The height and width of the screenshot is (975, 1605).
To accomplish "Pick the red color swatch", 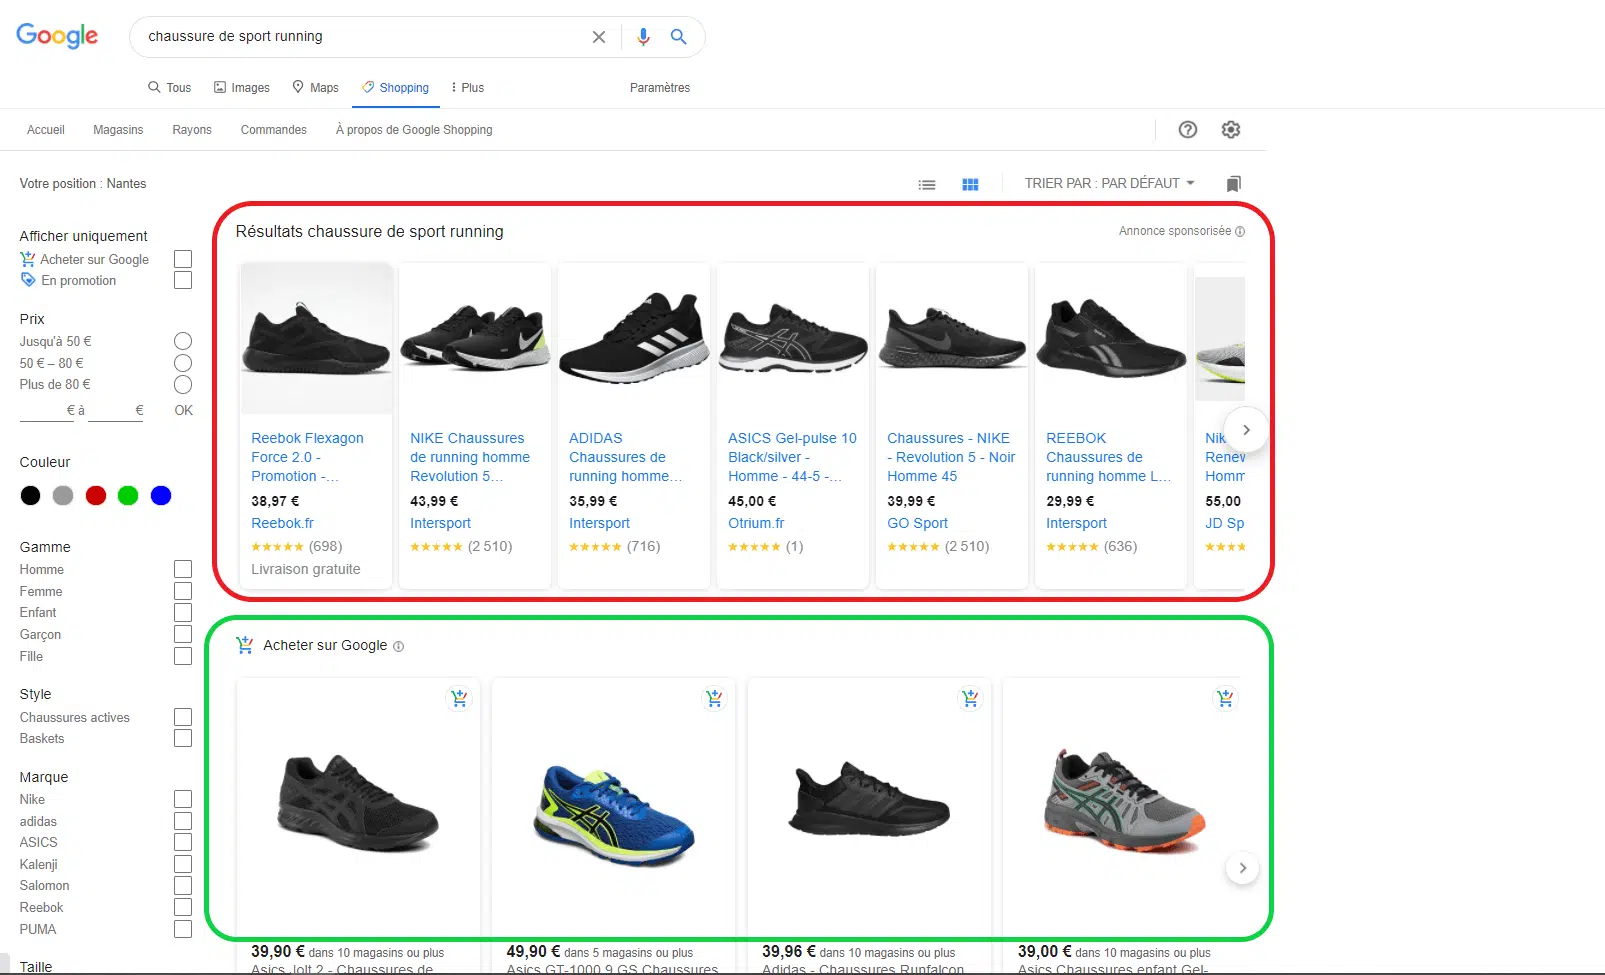I will (96, 496).
